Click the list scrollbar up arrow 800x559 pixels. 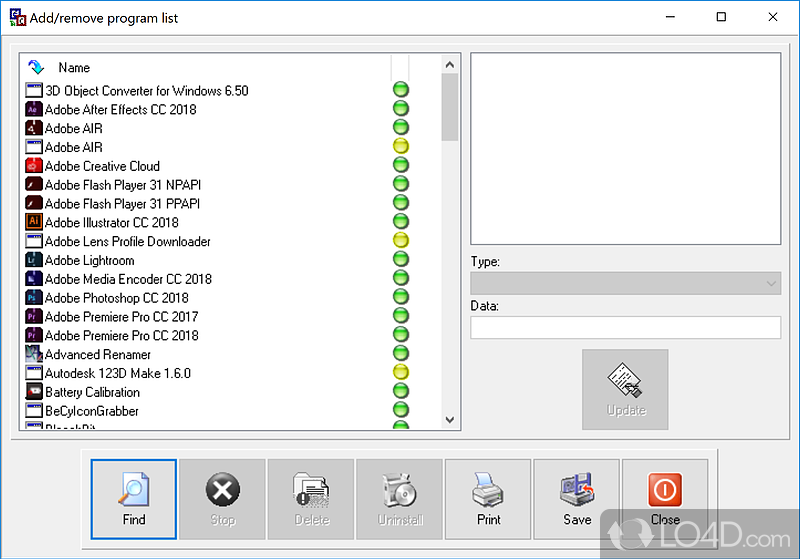point(449,65)
